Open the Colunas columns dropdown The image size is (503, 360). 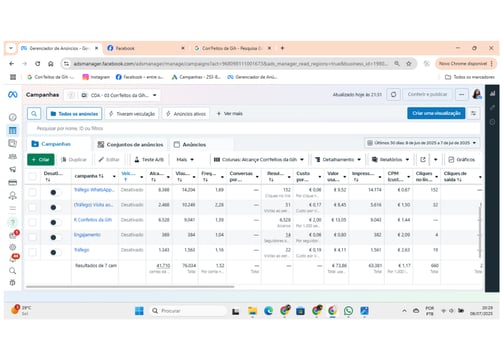click(x=258, y=160)
